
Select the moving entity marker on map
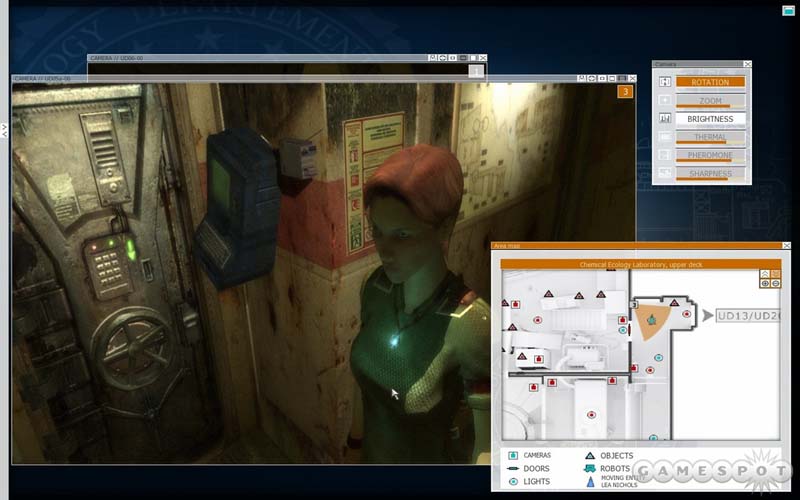click(652, 320)
